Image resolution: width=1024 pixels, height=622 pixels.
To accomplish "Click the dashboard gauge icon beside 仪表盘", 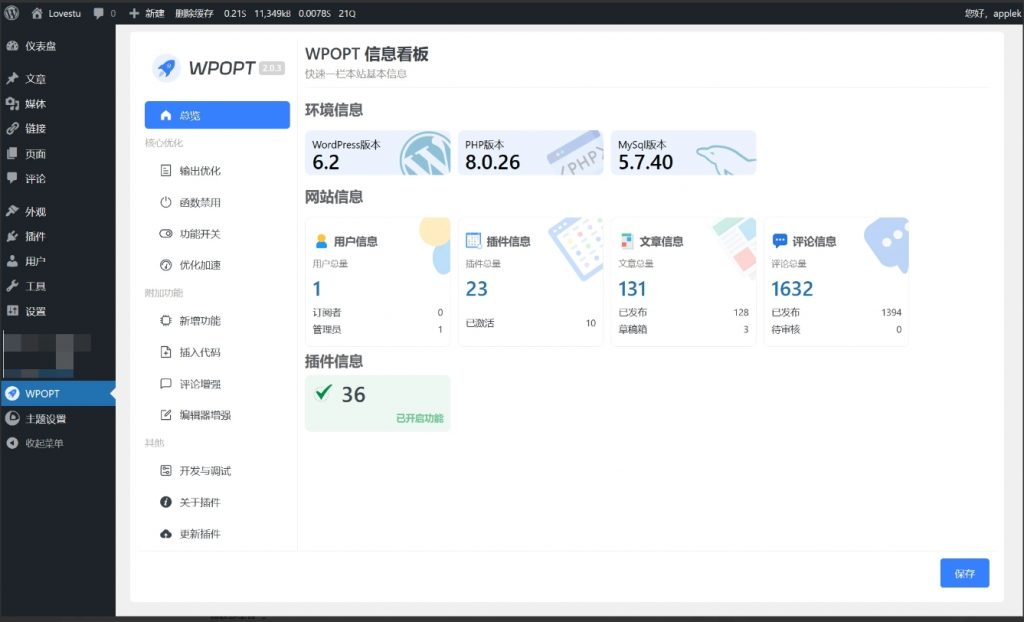I will click(x=12, y=46).
